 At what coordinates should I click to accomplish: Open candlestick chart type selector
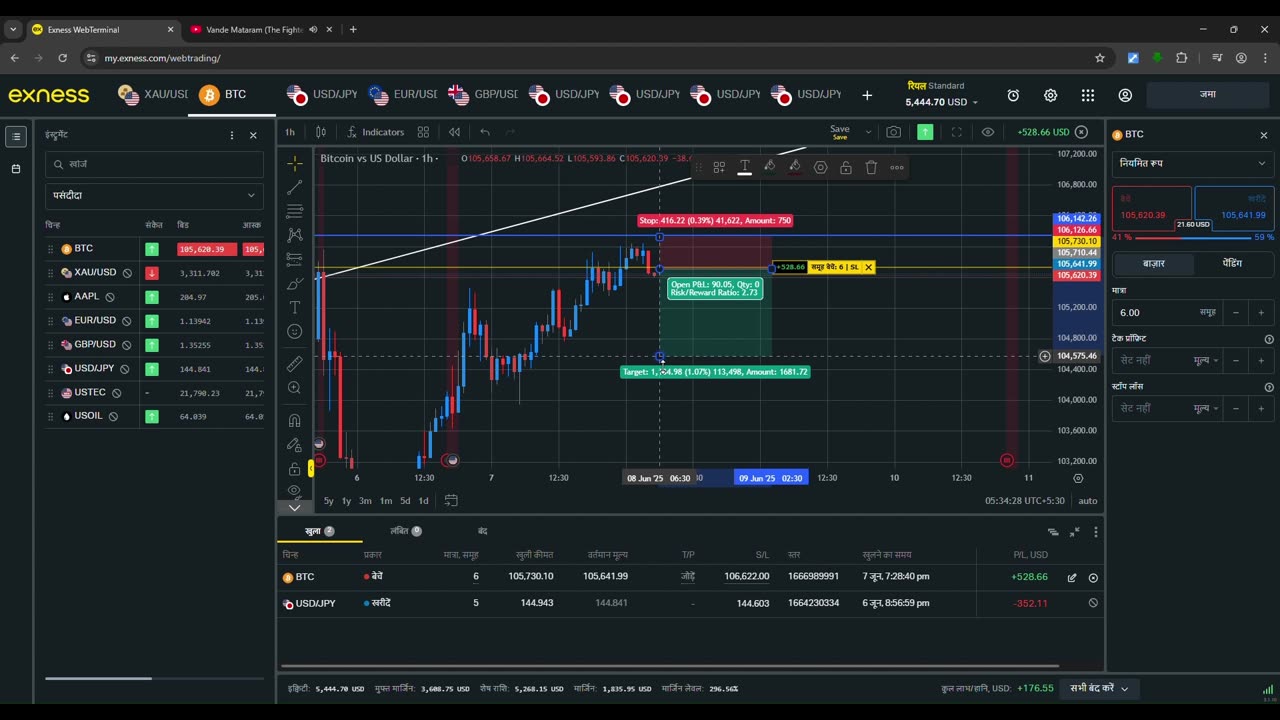(x=321, y=132)
